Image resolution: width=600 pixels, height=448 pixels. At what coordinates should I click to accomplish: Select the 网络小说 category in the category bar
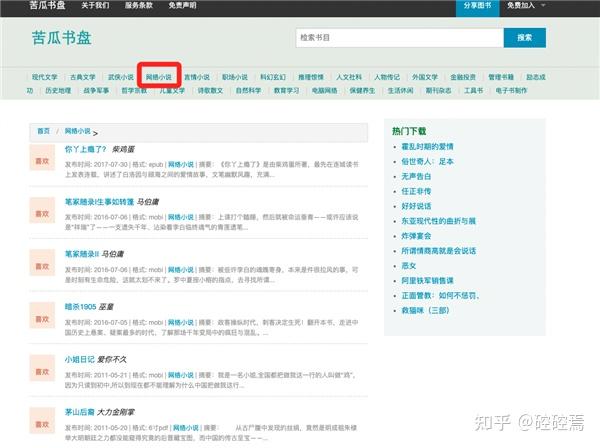click(159, 77)
